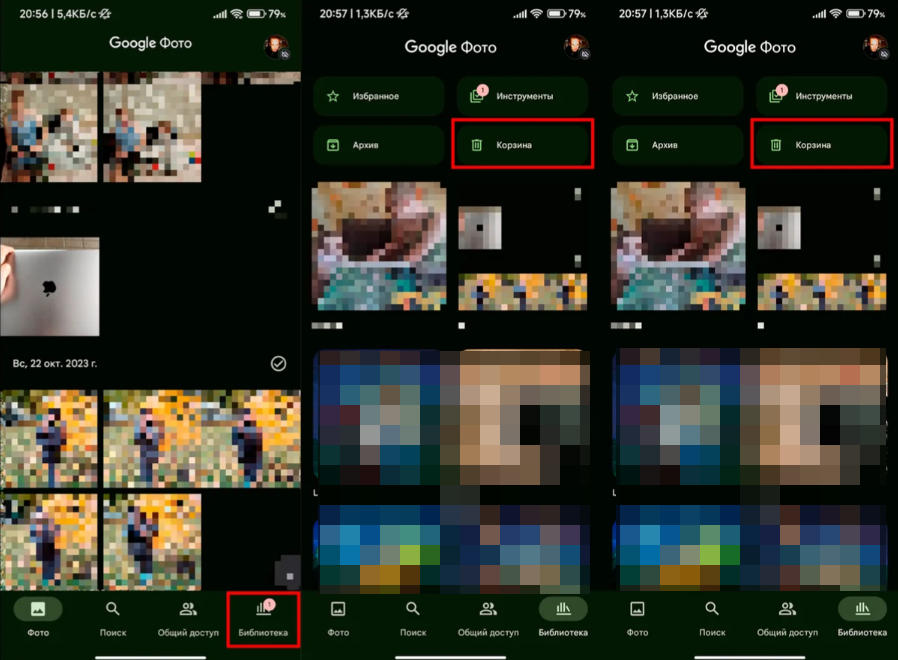The height and width of the screenshot is (660, 898).
Task: Open Корзина in the right phone screen
Action: coord(821,145)
